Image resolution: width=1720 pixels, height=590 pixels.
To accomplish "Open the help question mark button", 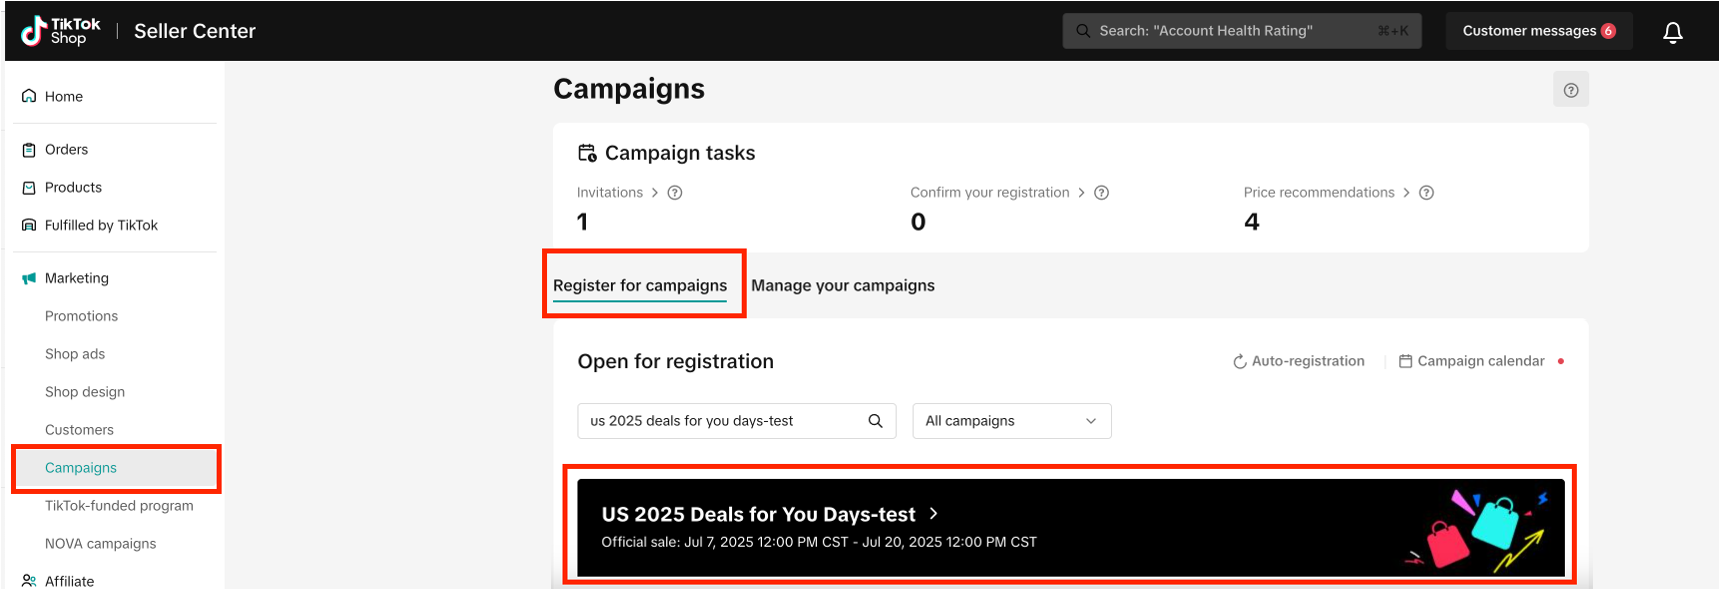I will 1570,90.
